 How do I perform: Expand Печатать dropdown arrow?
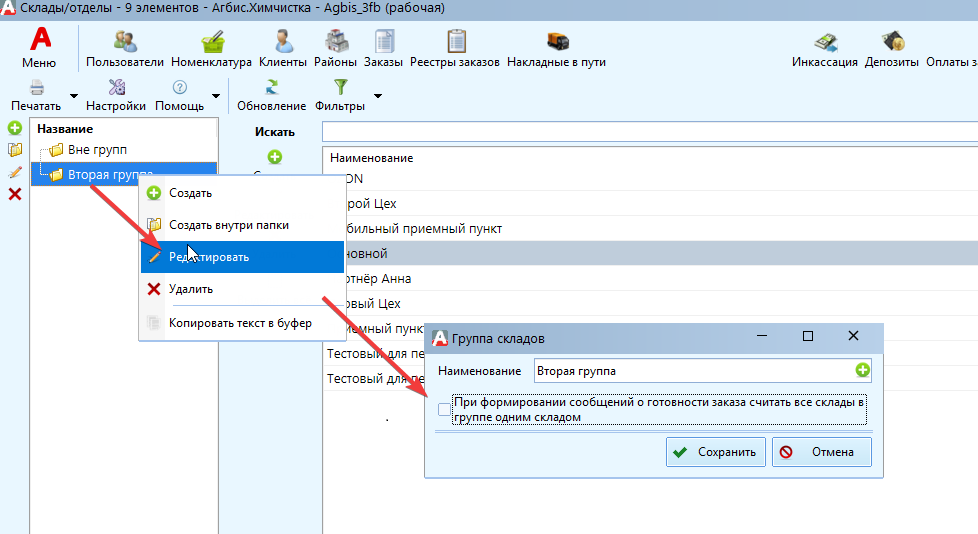[74, 96]
